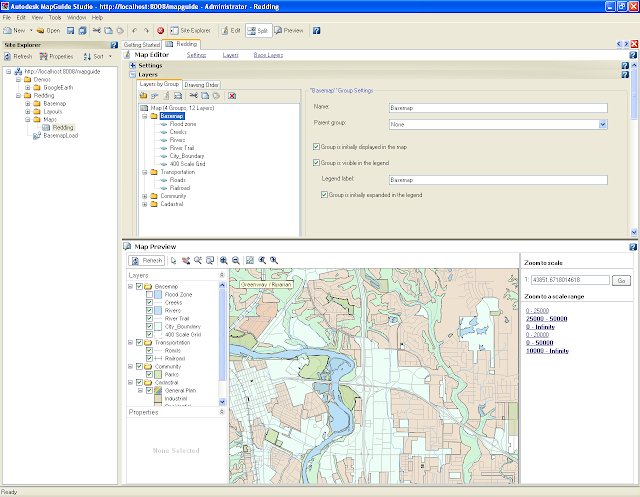Toggle 'Group is initially displayed in the map'

click(316, 146)
